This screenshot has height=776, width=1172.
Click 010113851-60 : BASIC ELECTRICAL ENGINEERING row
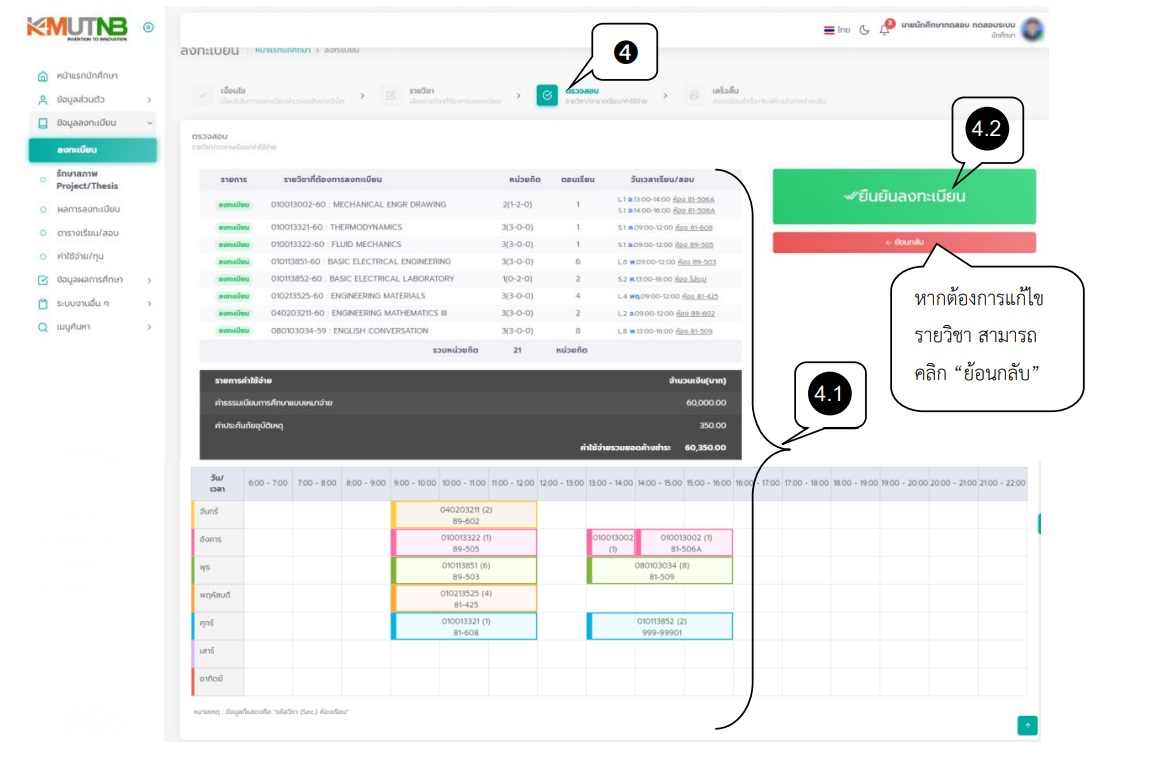(x=471, y=262)
